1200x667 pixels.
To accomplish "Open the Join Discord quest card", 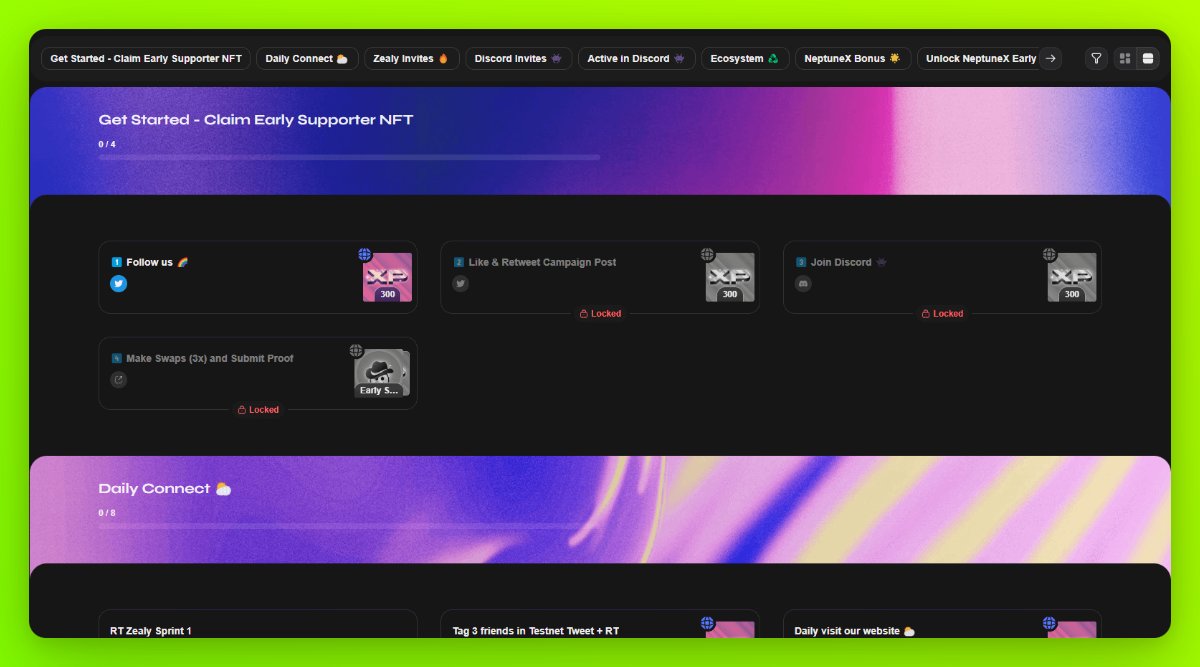I will coord(942,277).
